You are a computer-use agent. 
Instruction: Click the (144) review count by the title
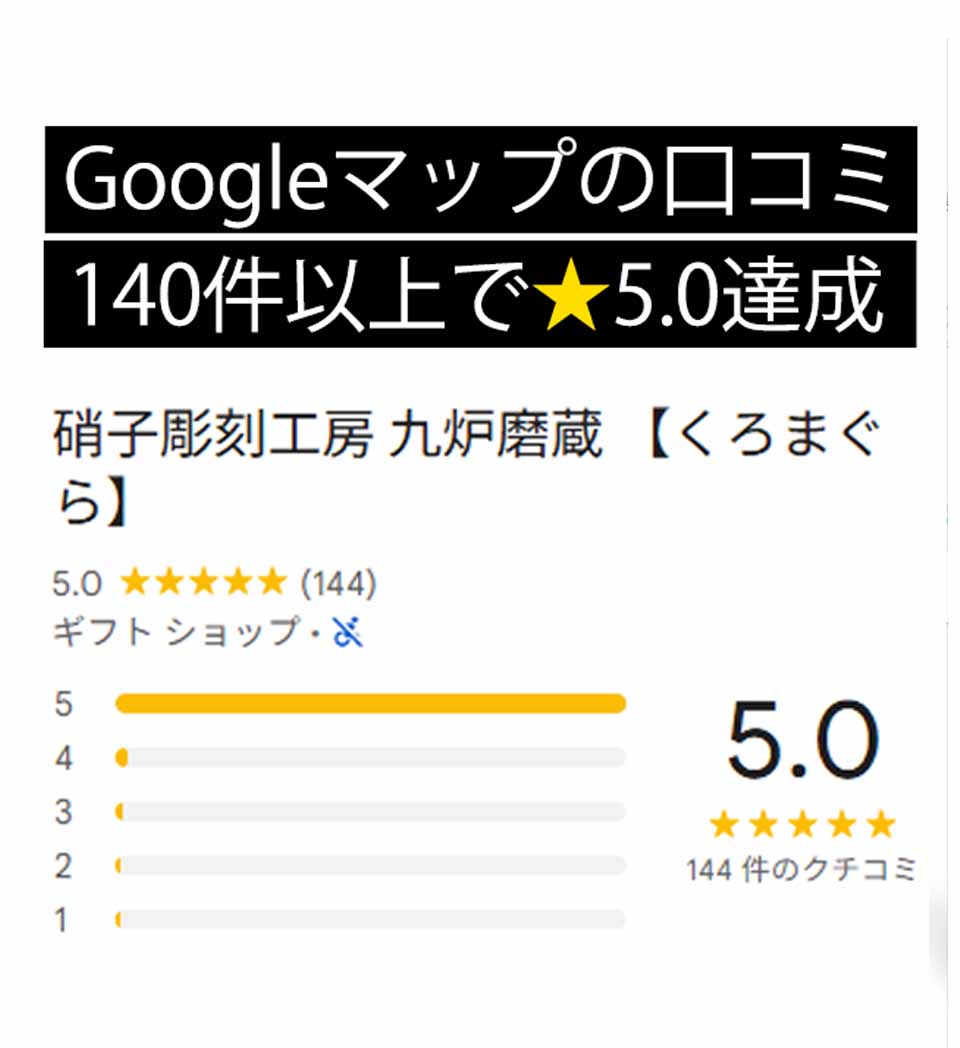(x=338, y=583)
